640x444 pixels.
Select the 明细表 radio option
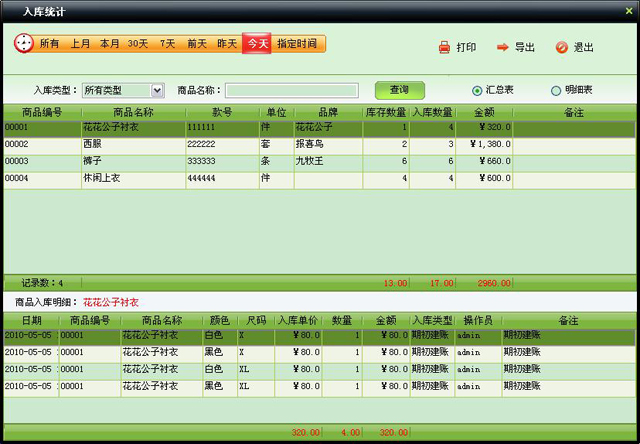coord(556,90)
